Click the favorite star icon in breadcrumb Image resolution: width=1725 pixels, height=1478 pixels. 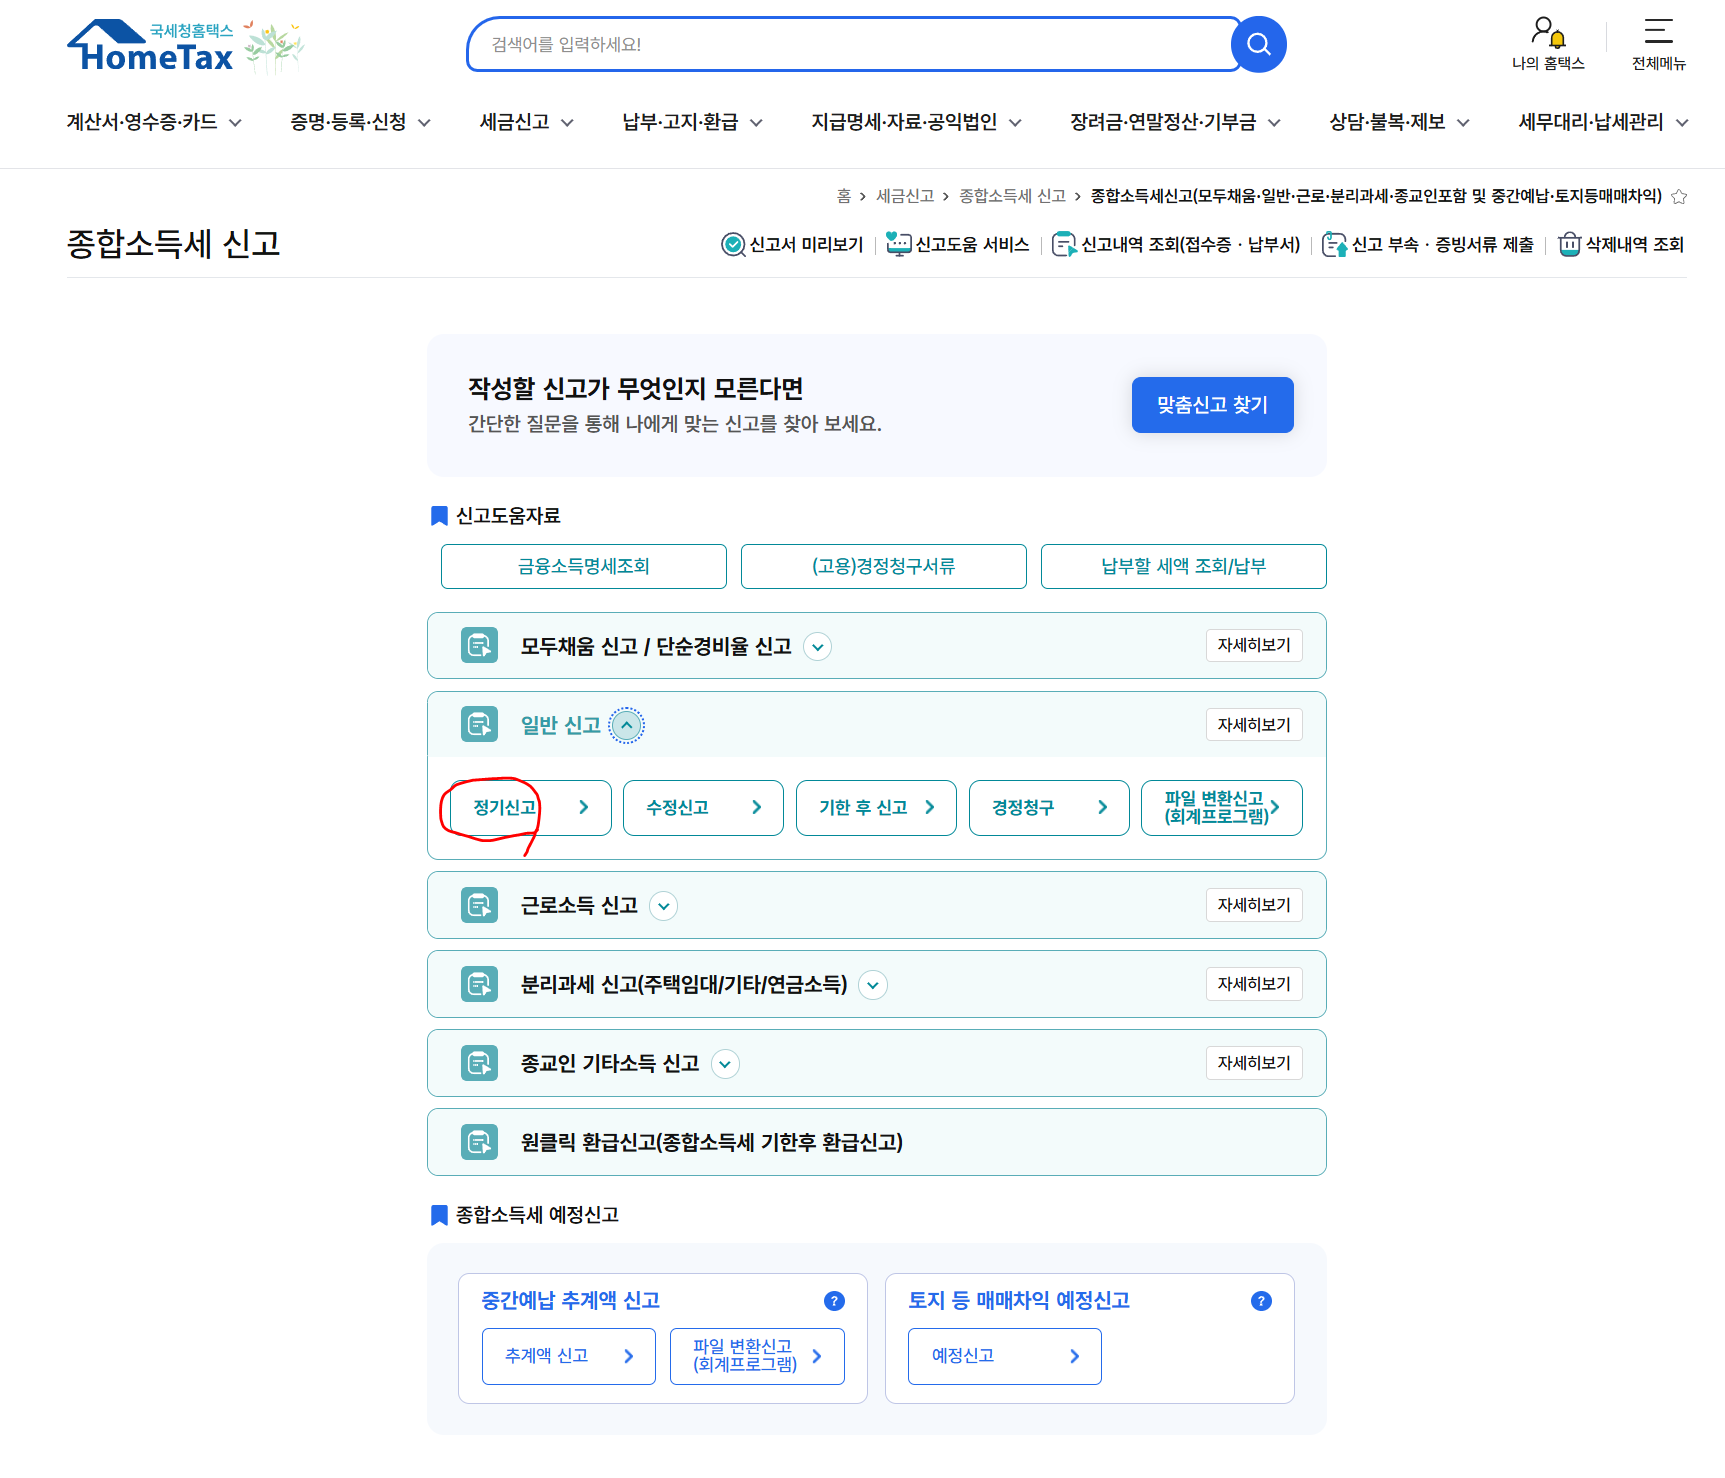pyautogui.click(x=1679, y=197)
